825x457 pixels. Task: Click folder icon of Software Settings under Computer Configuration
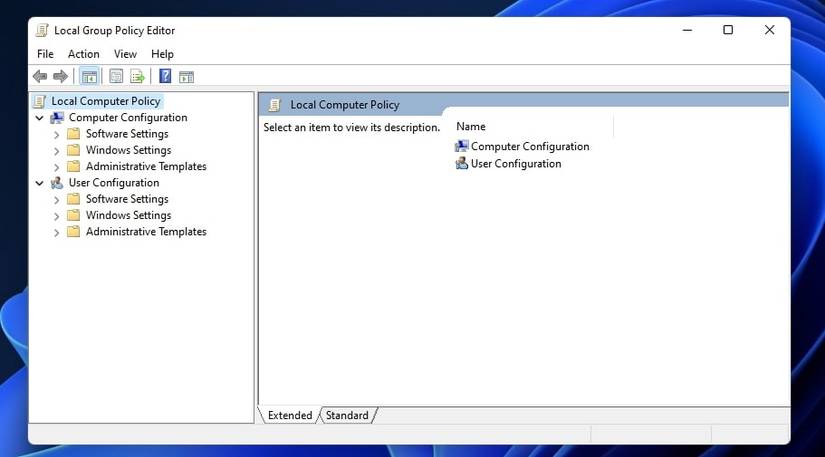tap(74, 134)
